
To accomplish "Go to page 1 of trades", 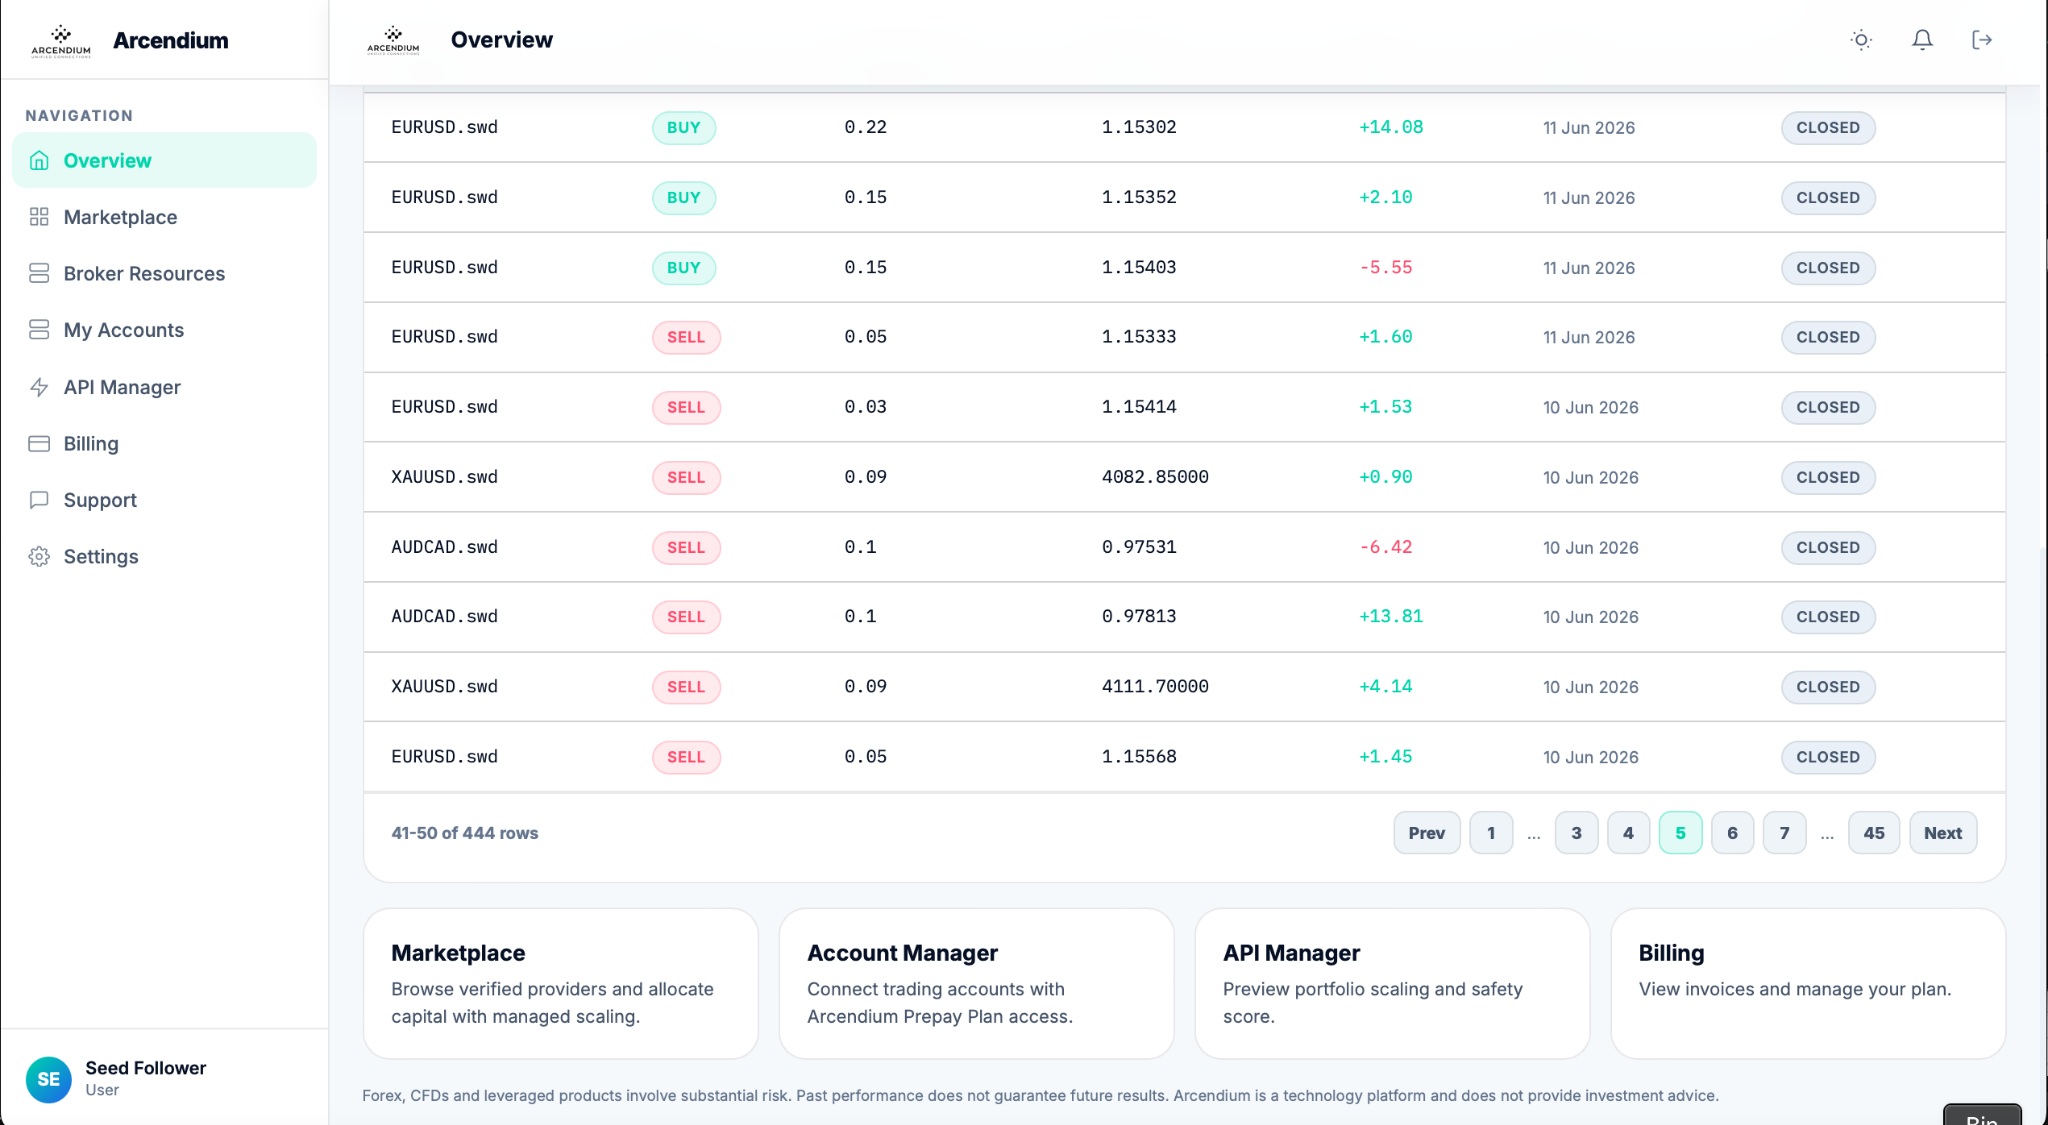I will pos(1491,833).
